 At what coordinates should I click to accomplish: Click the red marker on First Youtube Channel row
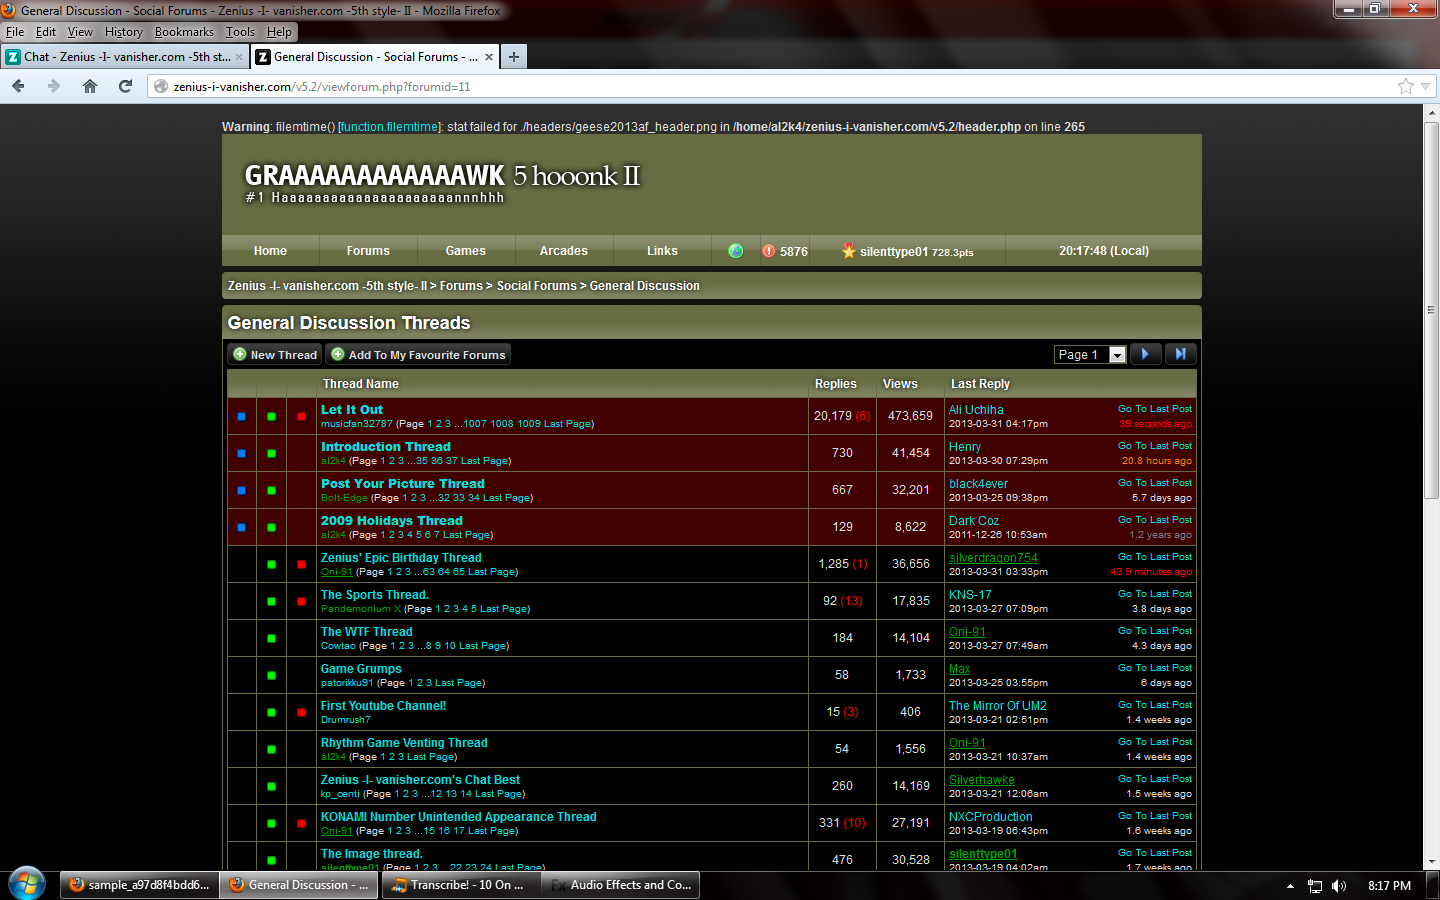click(301, 712)
